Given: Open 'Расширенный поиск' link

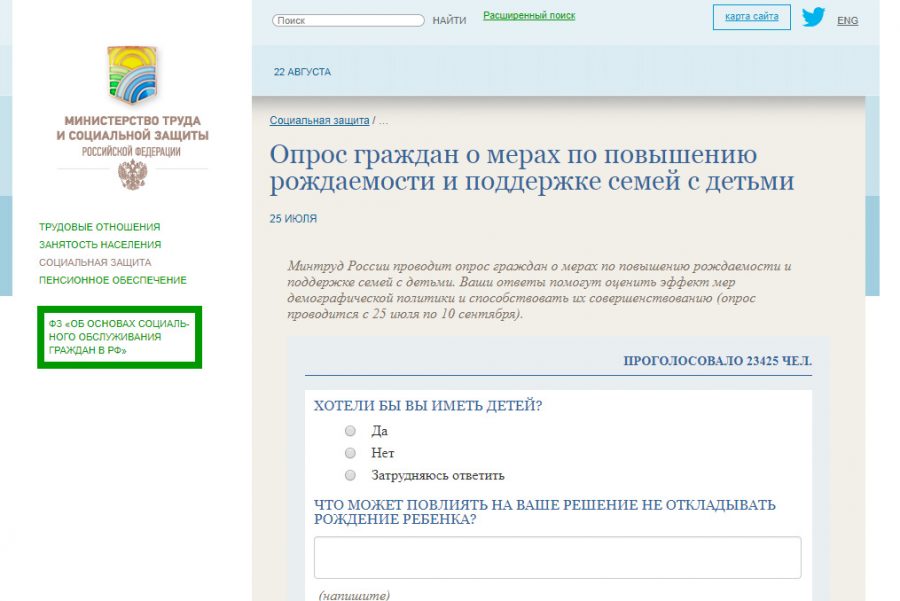Looking at the screenshot, I should click(529, 15).
